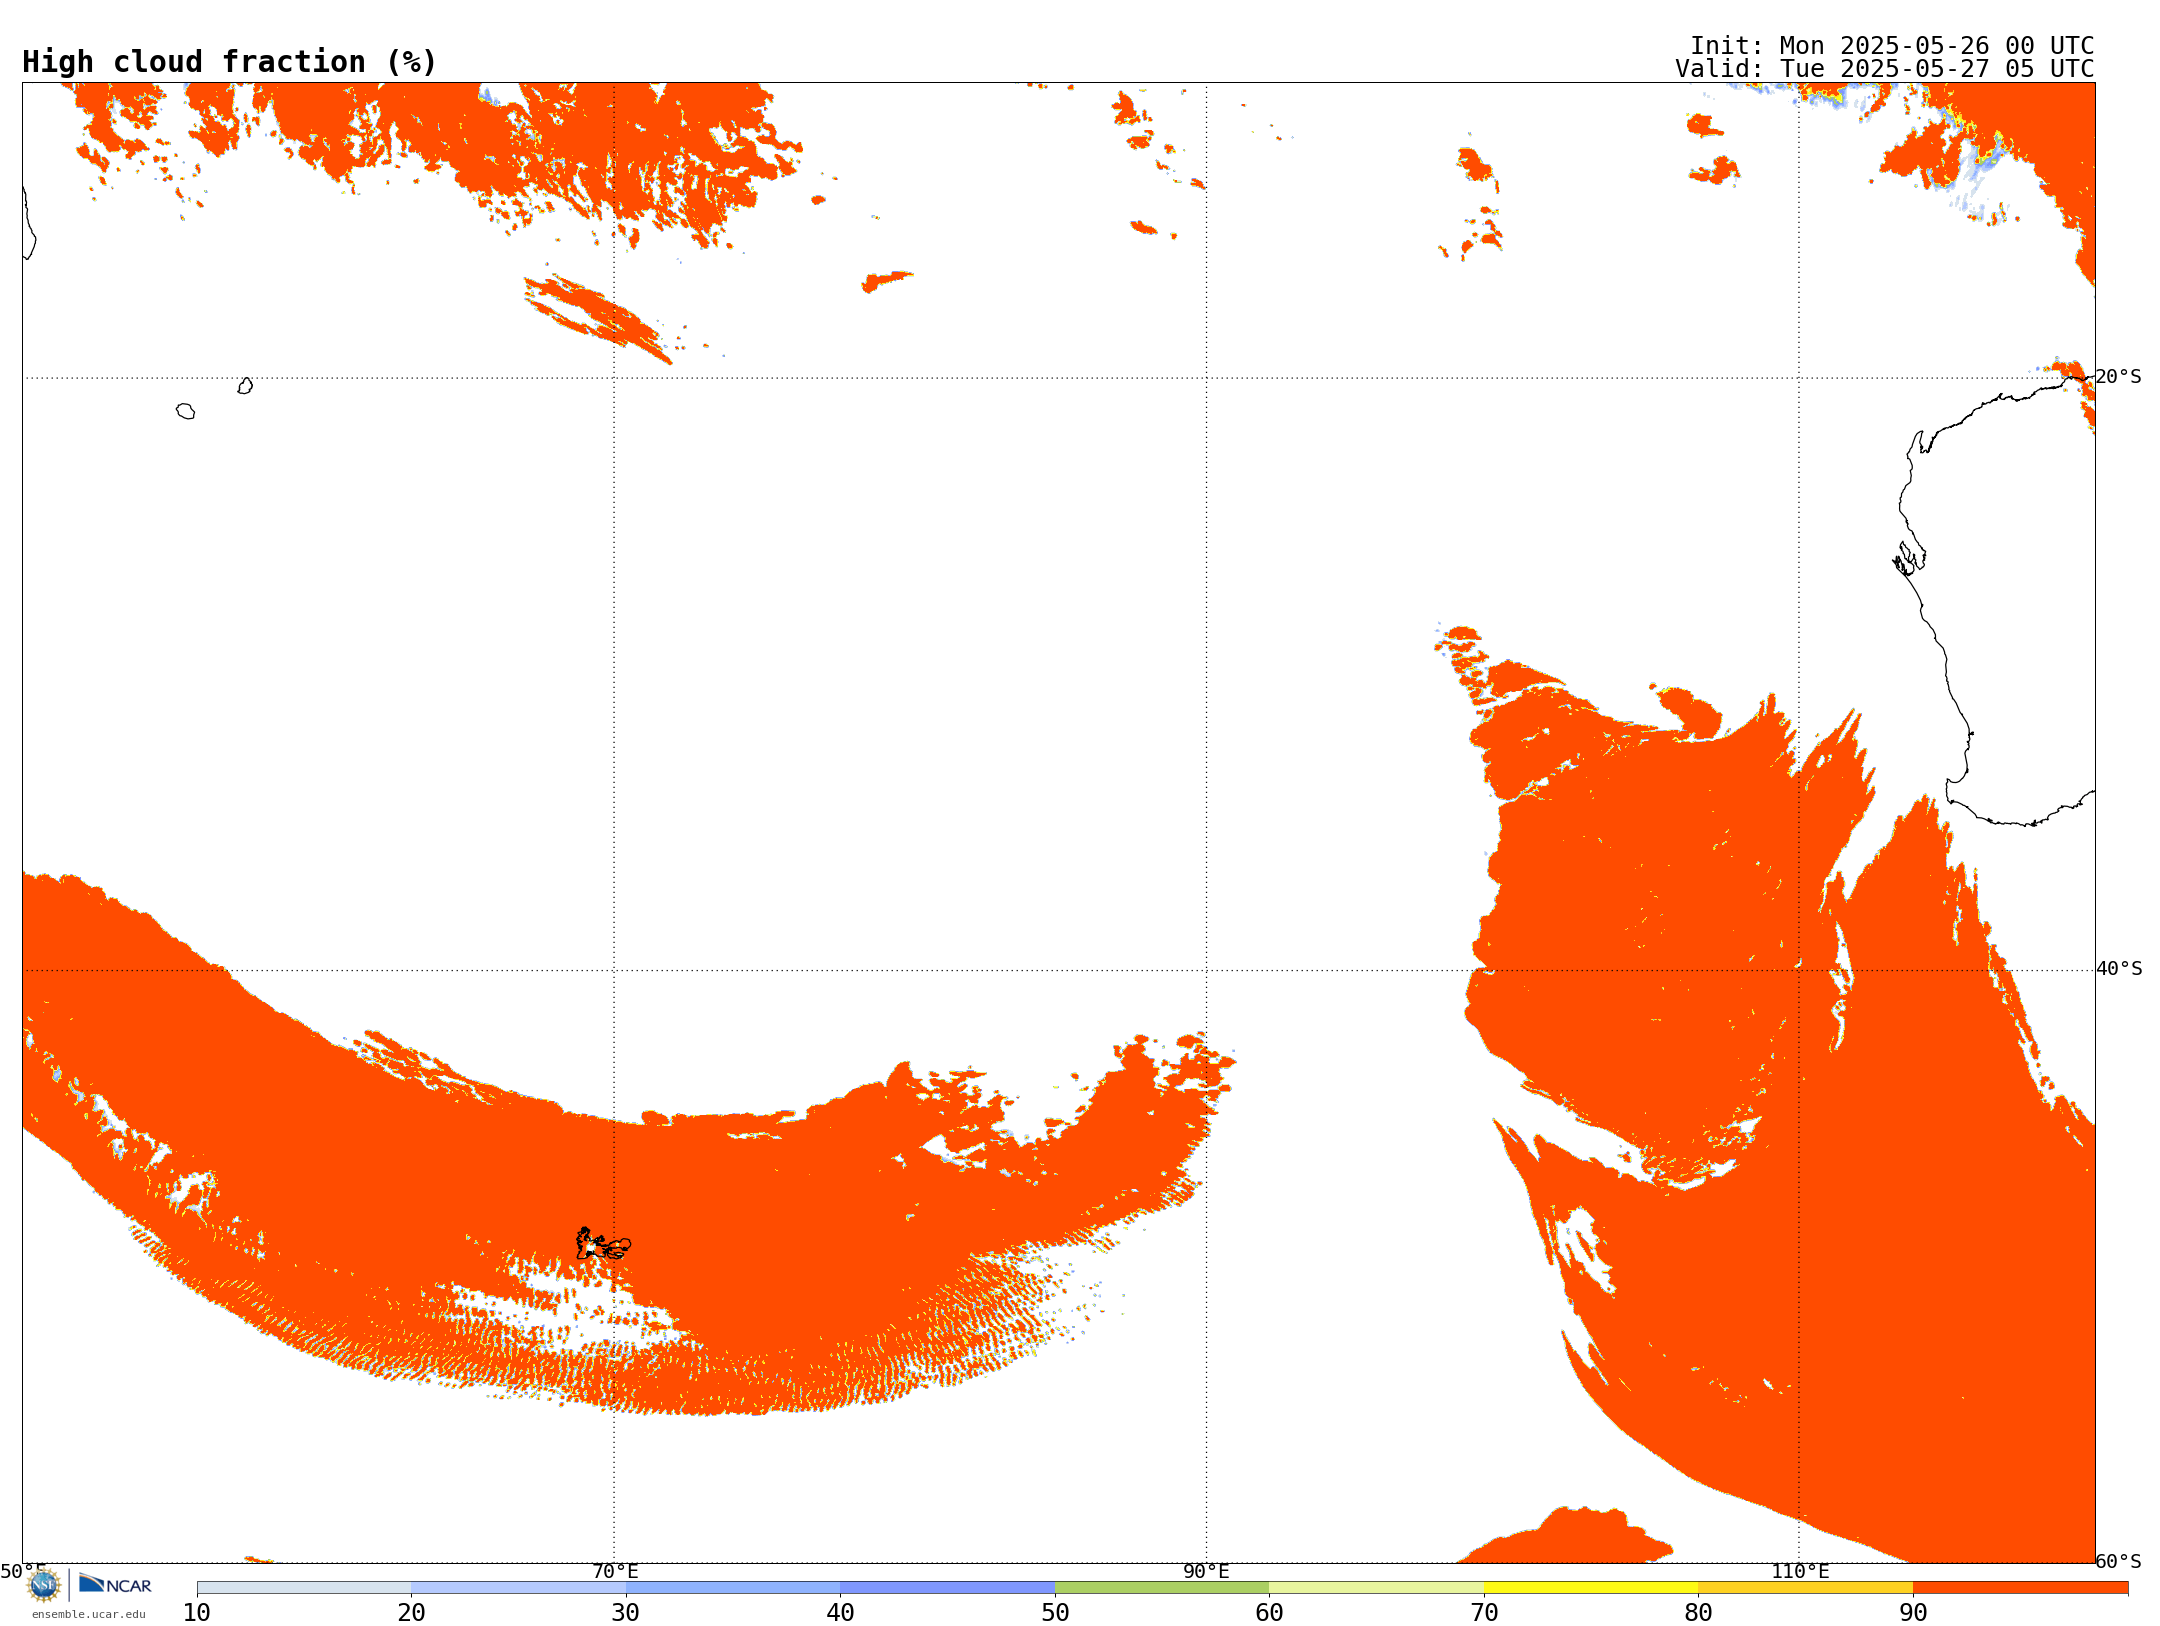This screenshot has height=1626, width=2160.
Task: Click the 40-50 periwinkle colorbar segment
Action: tap(947, 1588)
